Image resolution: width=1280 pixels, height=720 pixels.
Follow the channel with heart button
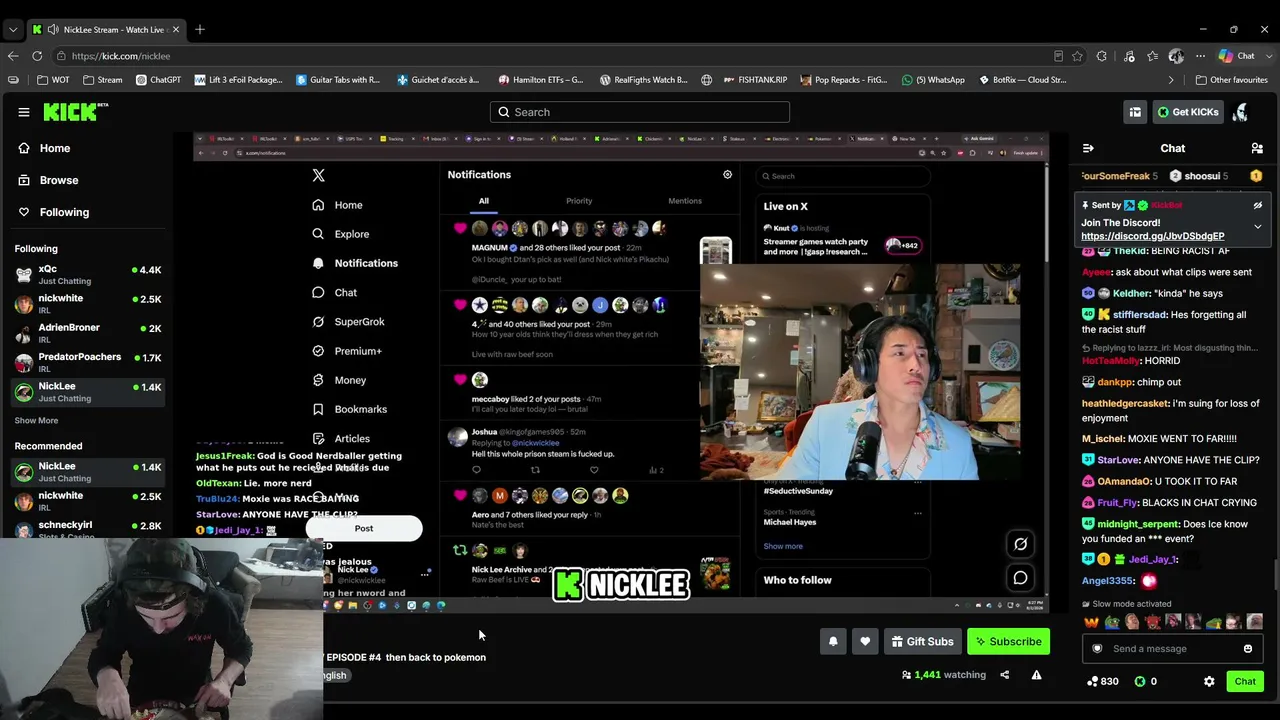pos(865,641)
